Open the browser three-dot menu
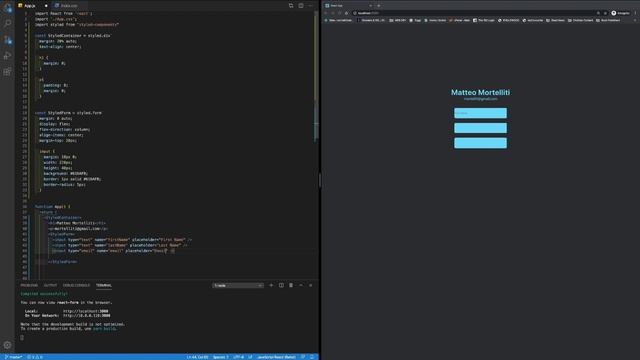Viewport: 640px width, 360px height. 636,13
